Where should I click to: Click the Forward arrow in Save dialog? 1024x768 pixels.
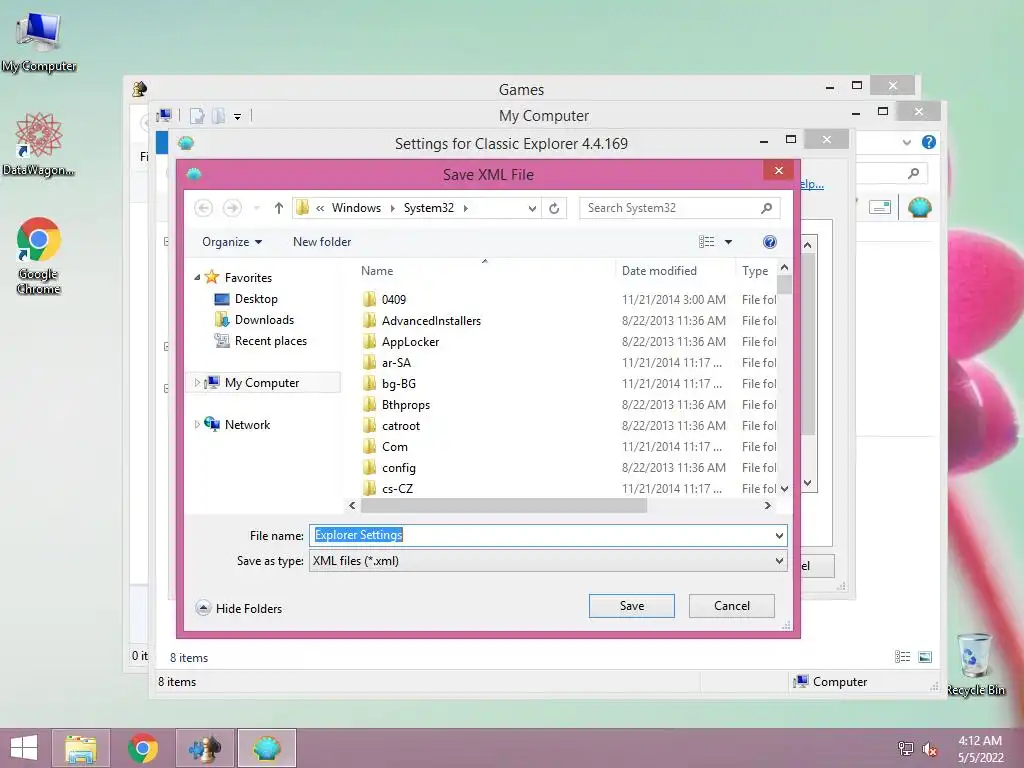click(232, 208)
